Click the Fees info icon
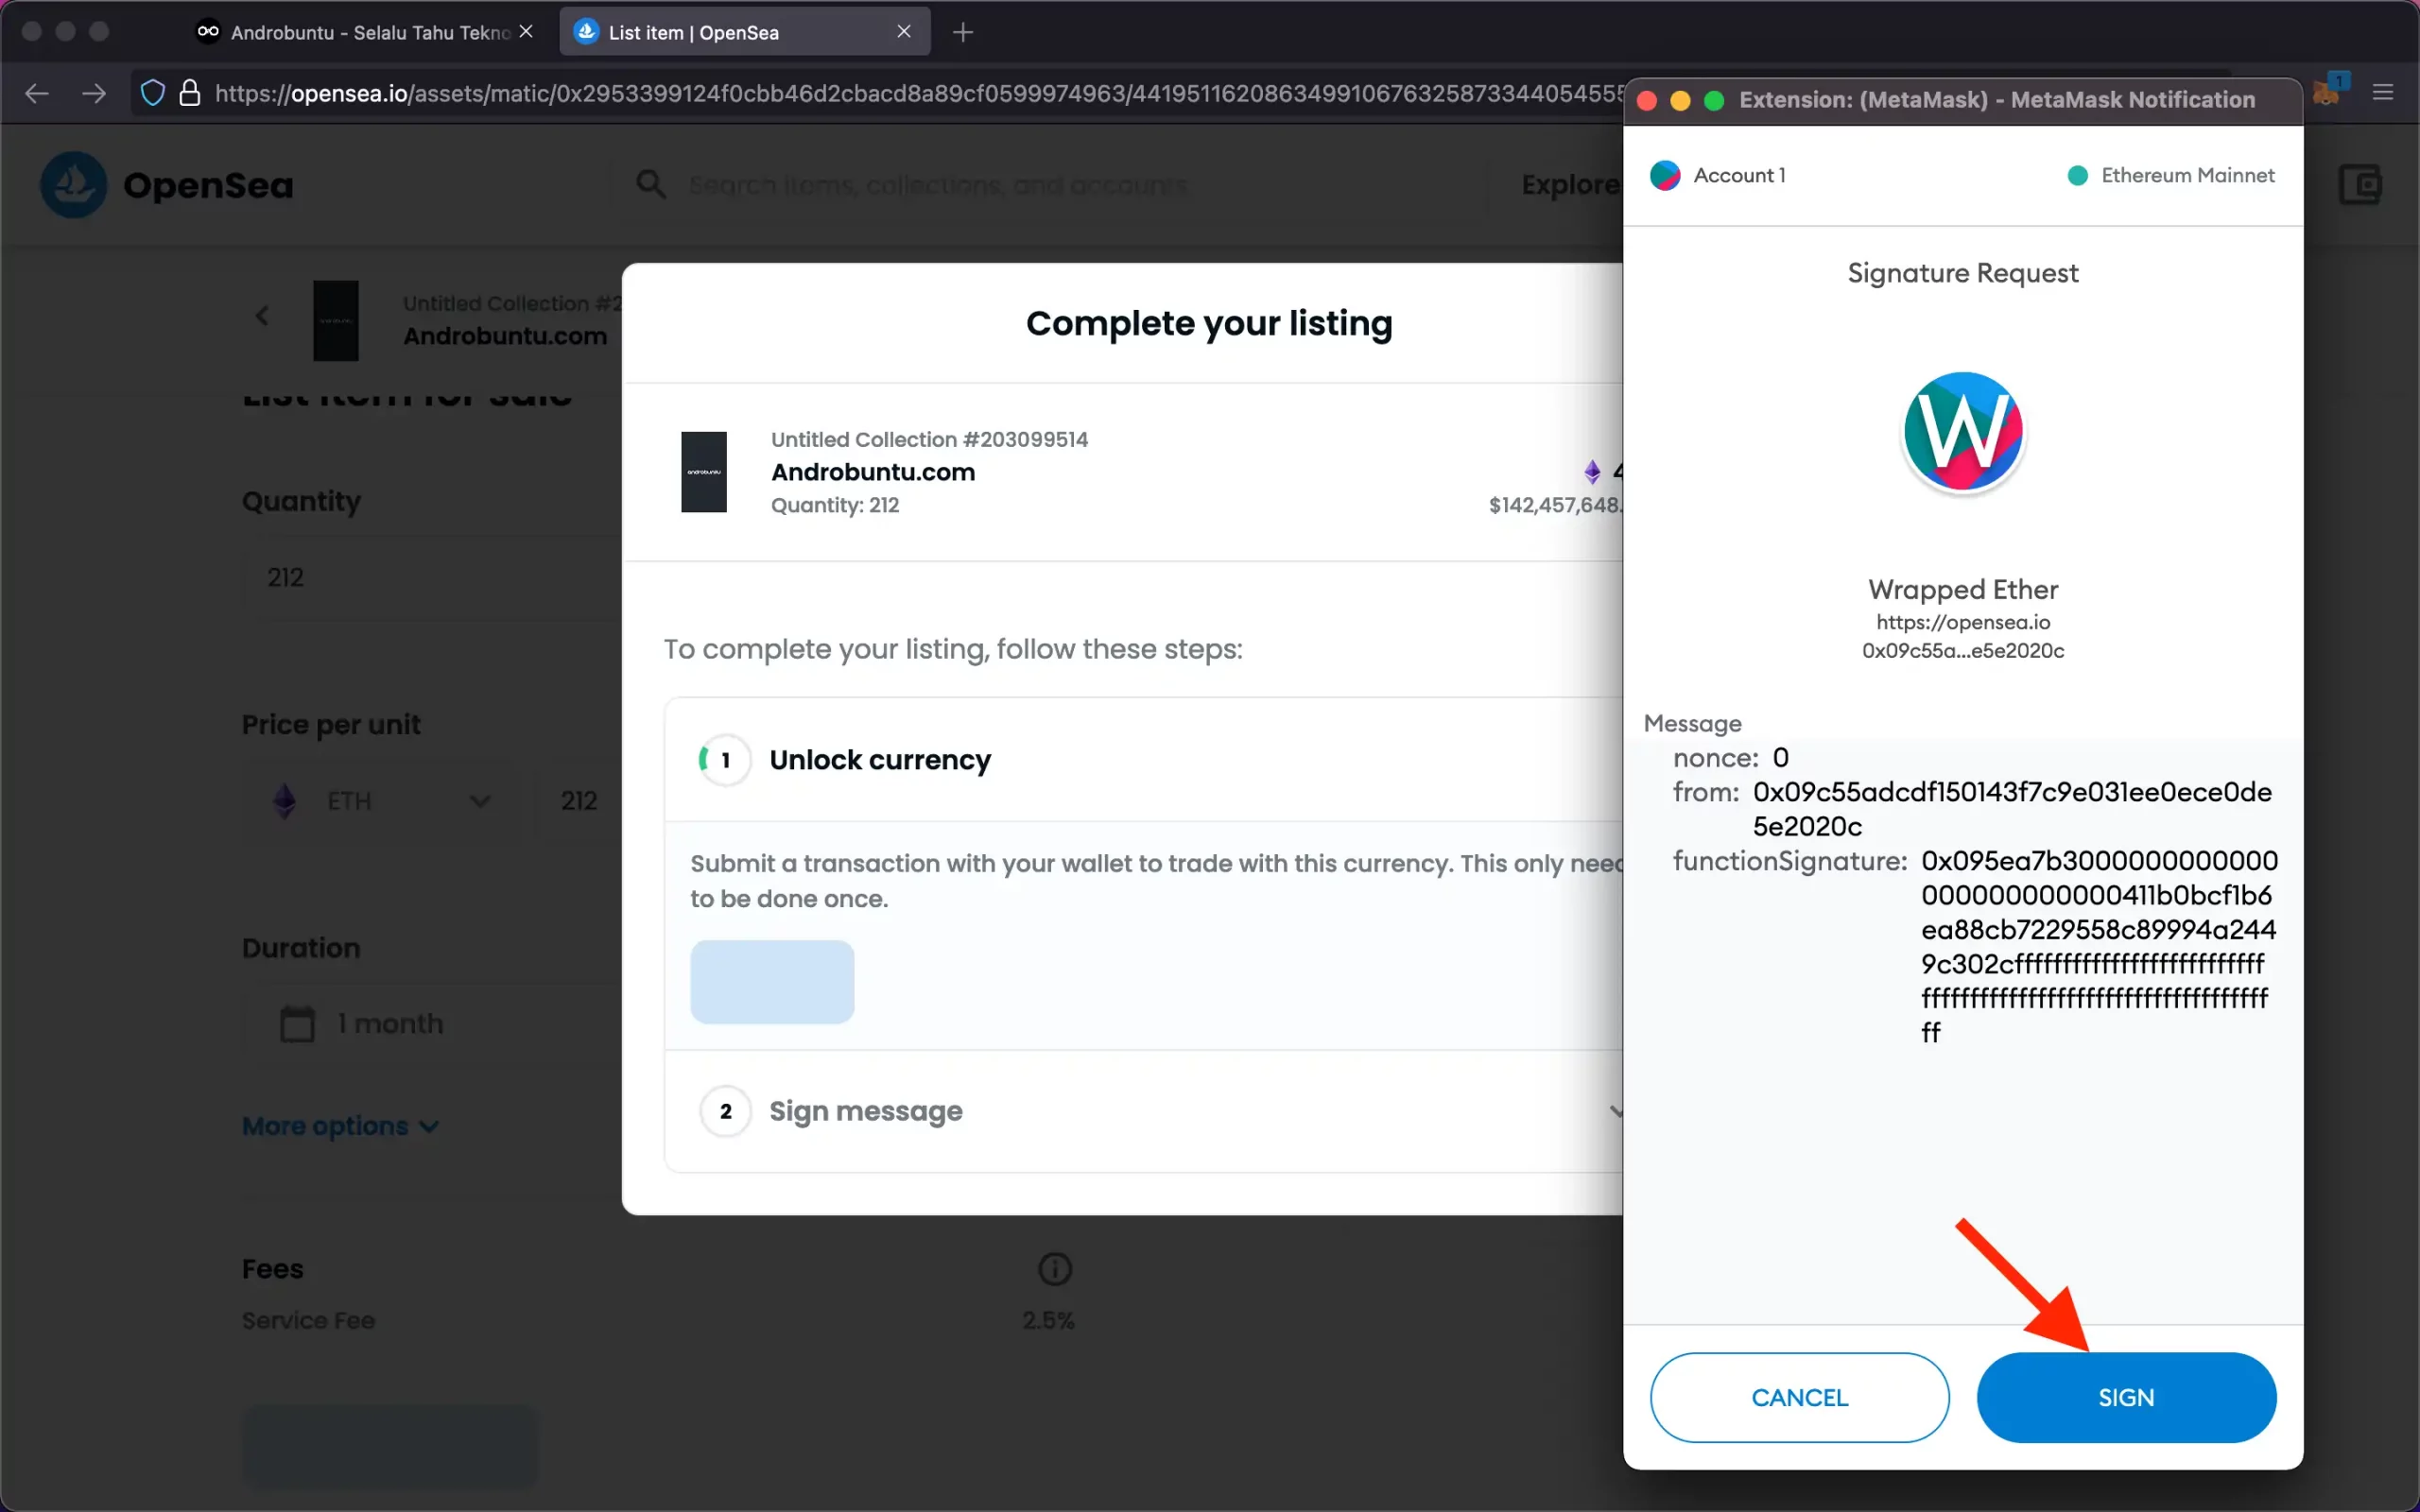Screen dimensions: 2420x1512 pyautogui.click(x=1055, y=1269)
